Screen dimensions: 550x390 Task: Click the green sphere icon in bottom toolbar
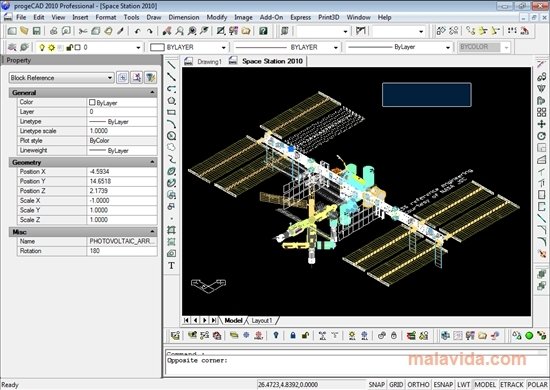(529, 335)
